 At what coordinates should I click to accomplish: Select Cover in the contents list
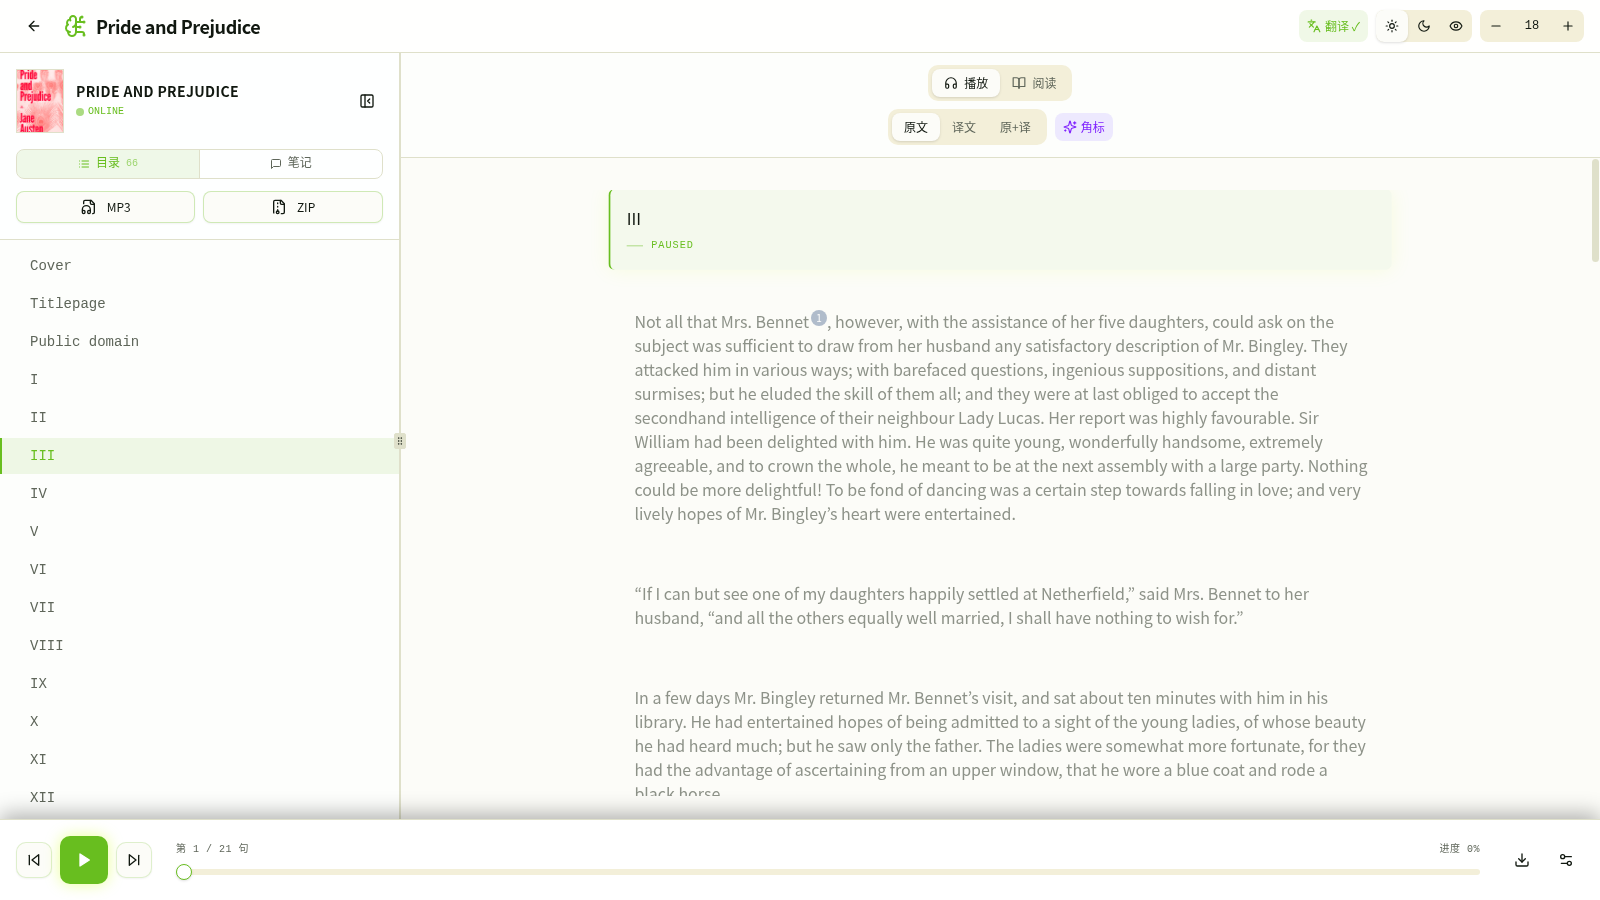tap(200, 265)
